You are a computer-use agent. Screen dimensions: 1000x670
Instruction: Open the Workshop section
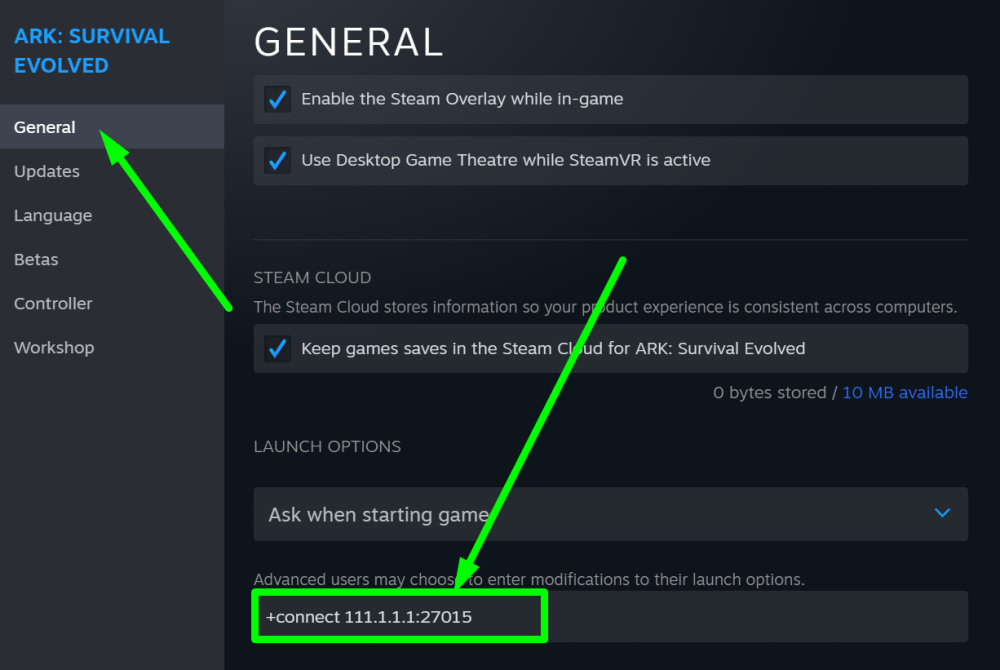point(54,347)
